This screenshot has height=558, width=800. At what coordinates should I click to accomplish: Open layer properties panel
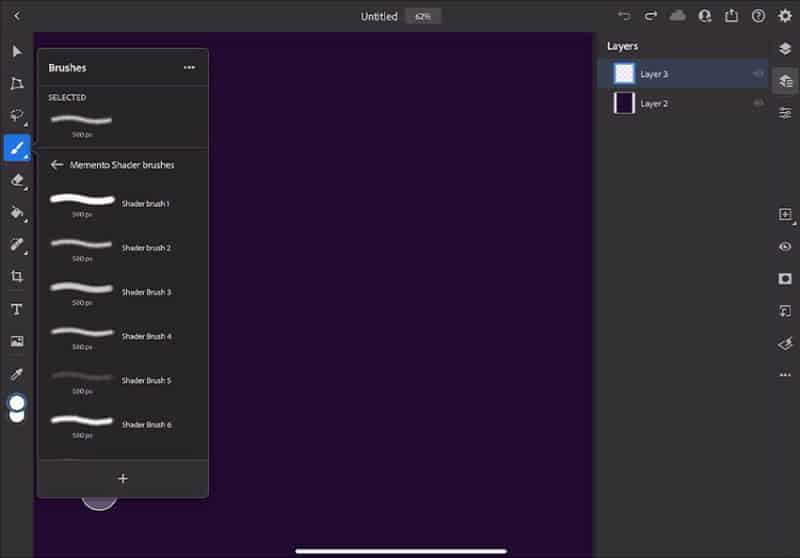click(x=785, y=113)
